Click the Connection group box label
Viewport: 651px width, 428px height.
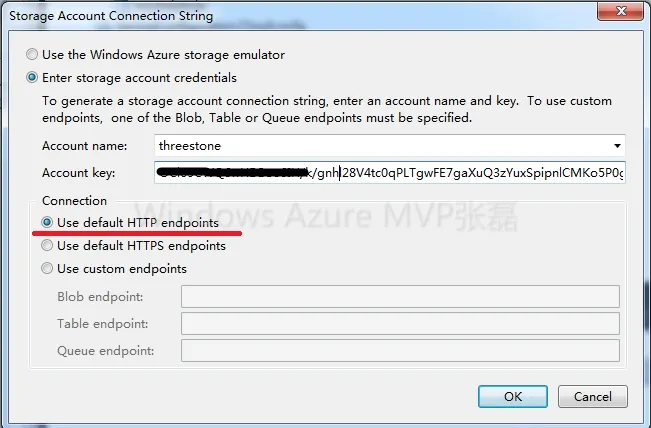(75, 201)
